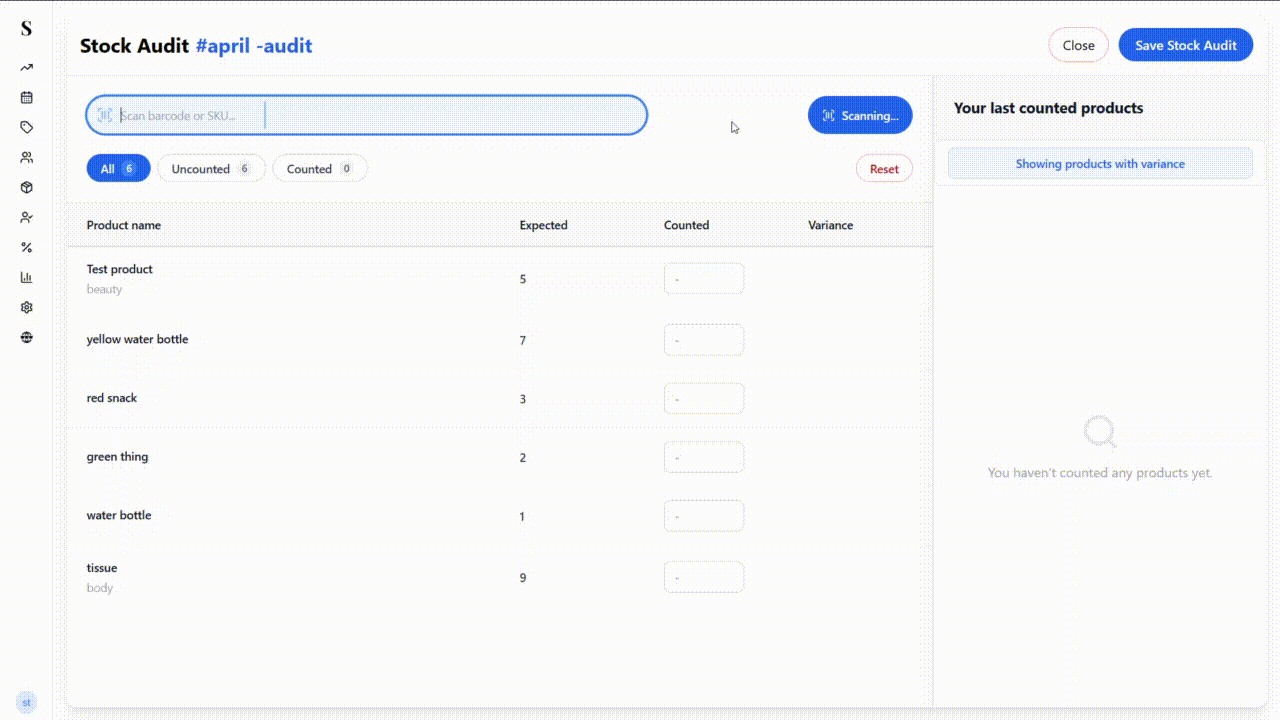Click the st user avatar at bottom left

coord(26,702)
